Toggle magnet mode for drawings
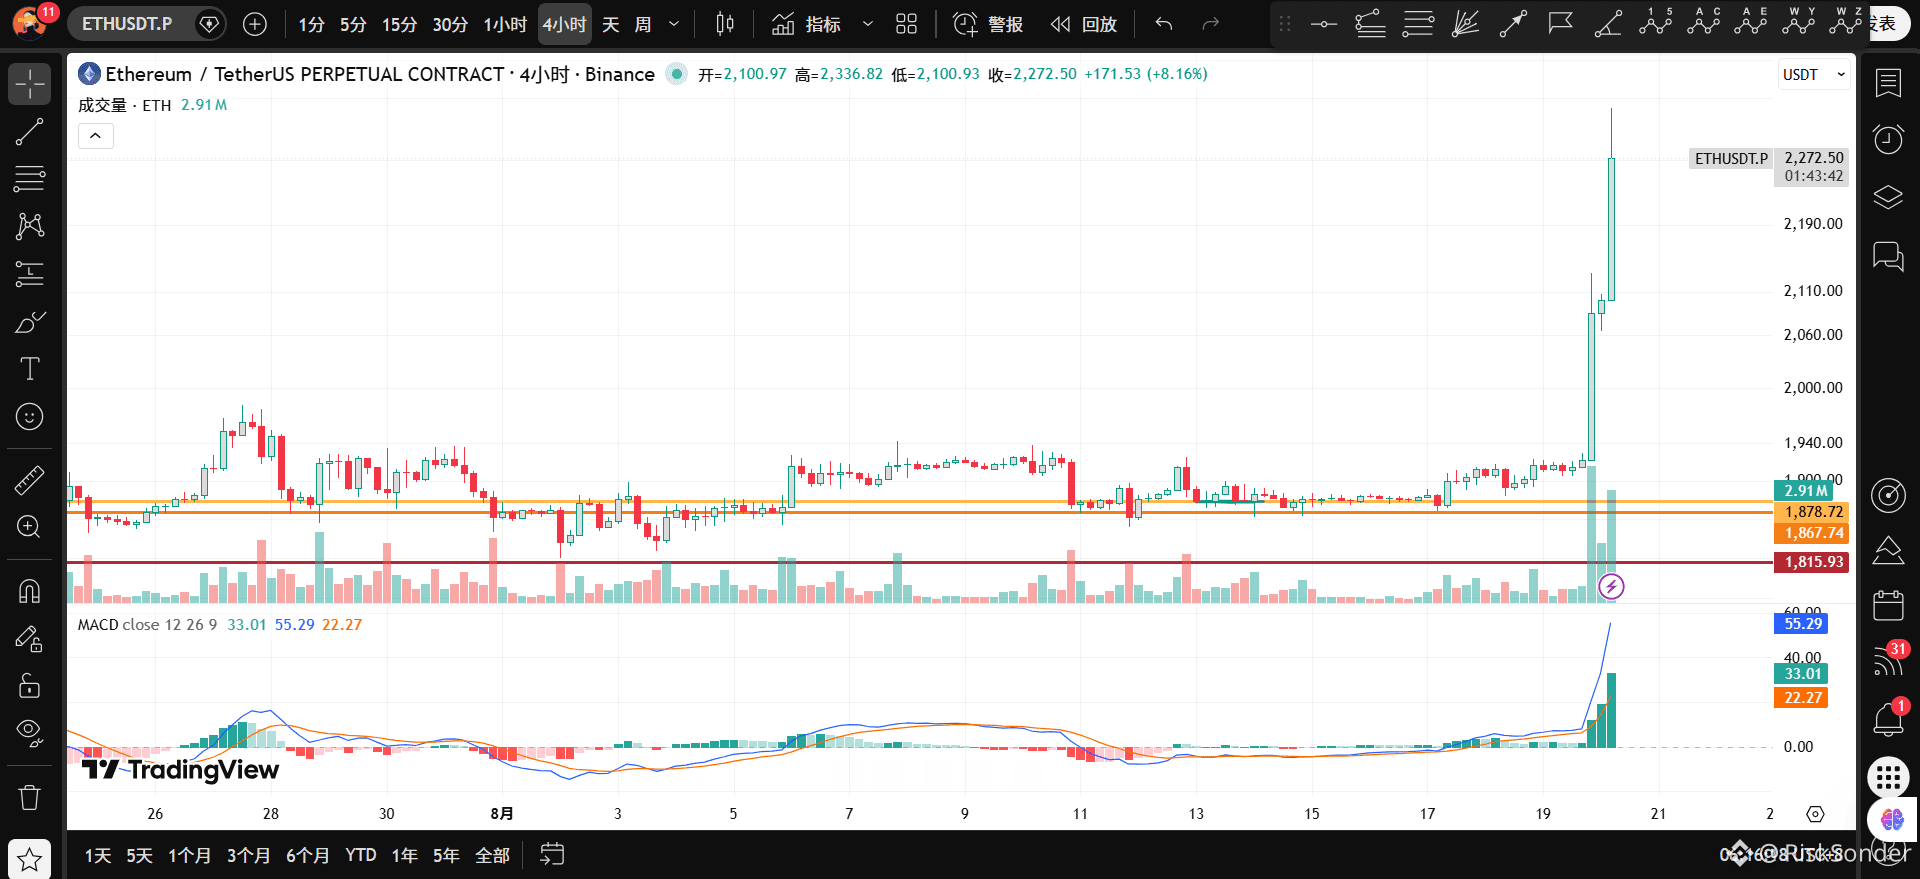This screenshot has height=879, width=1920. point(30,591)
